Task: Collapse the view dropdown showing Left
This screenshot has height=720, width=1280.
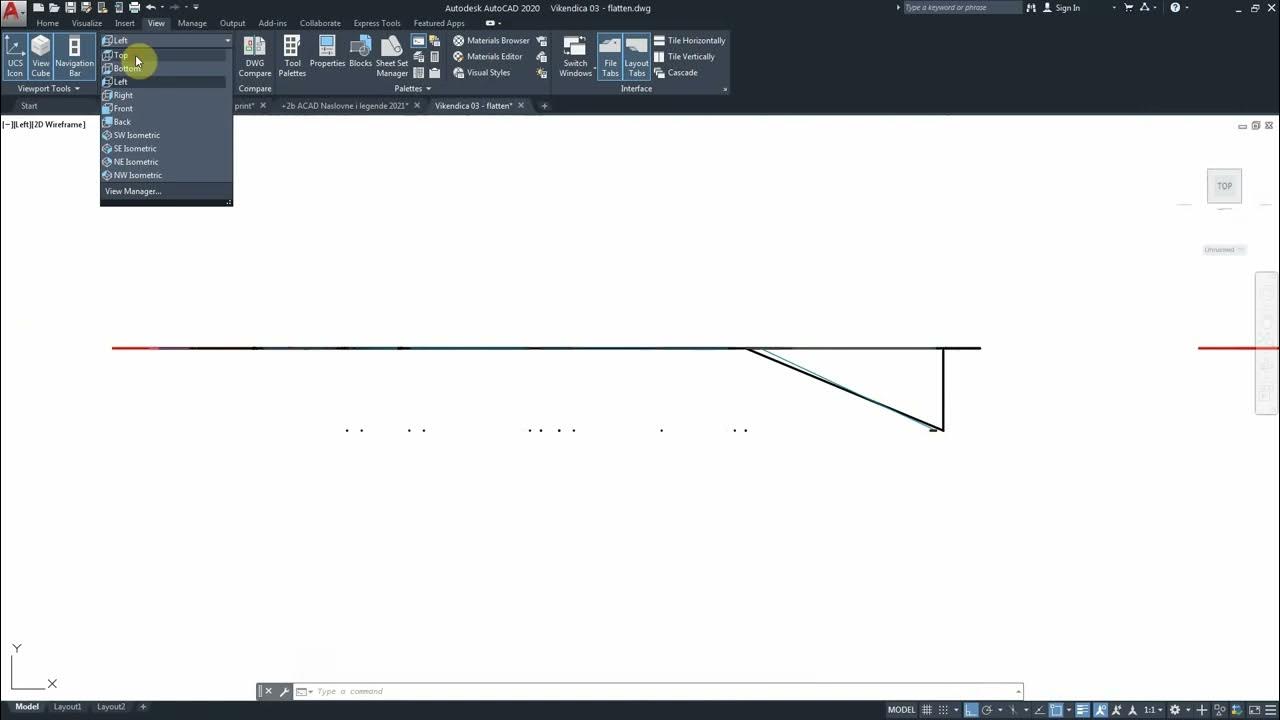Action: (x=166, y=40)
